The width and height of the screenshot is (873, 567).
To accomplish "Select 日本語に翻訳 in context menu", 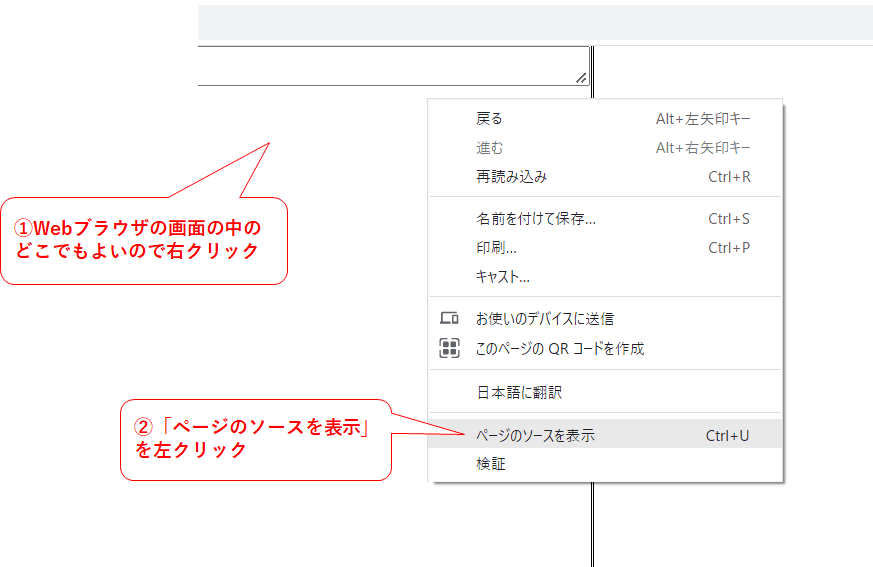I will click(605, 392).
